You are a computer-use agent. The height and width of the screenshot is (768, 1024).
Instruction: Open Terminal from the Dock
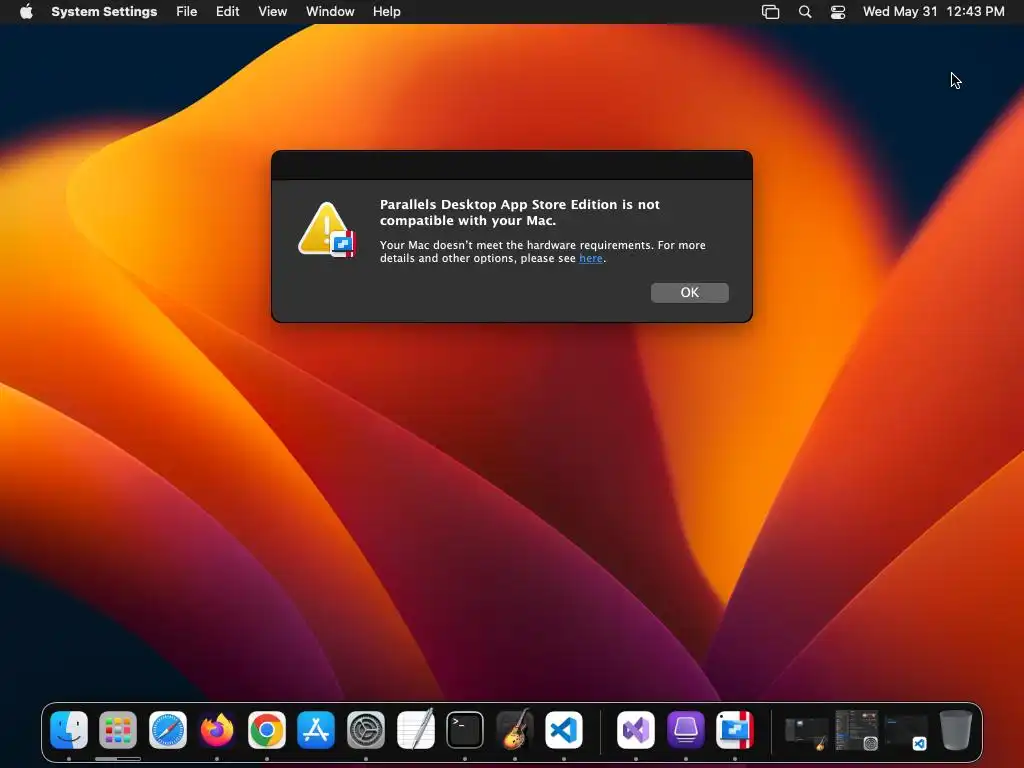point(465,730)
